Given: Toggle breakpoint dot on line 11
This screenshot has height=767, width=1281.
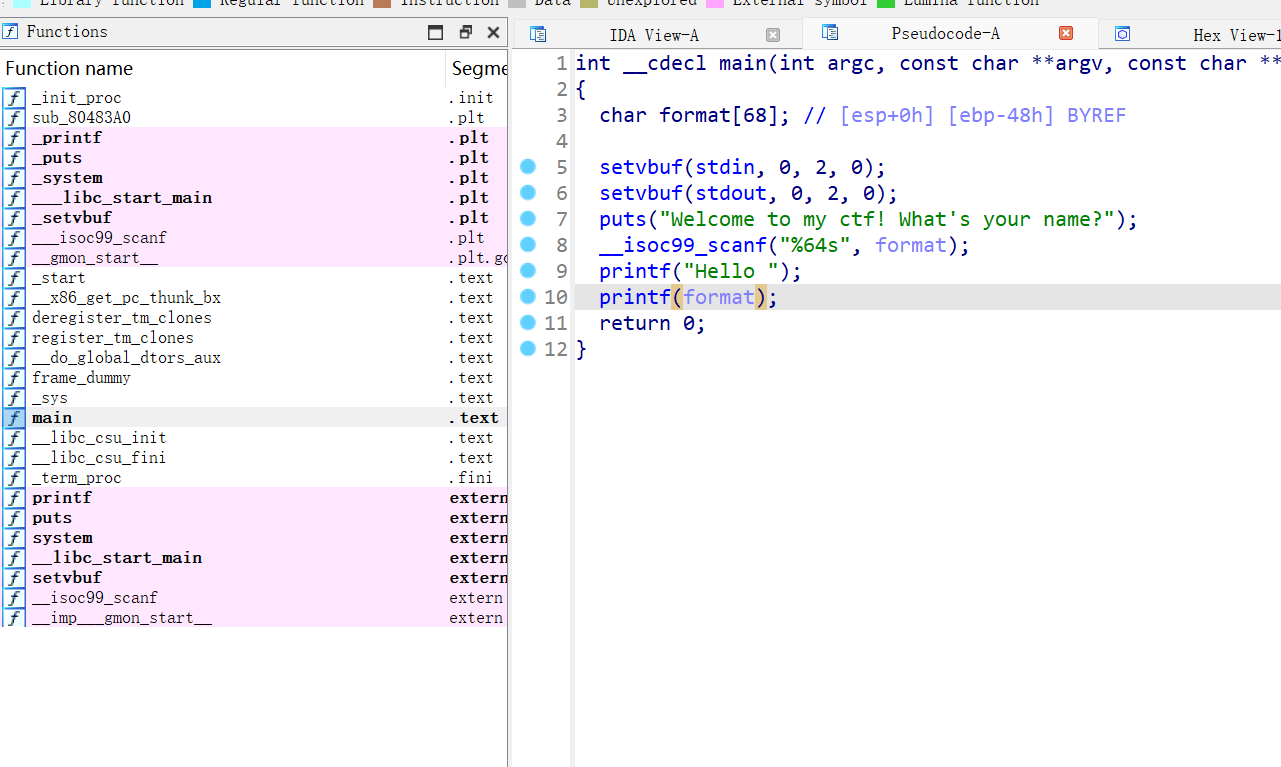Looking at the screenshot, I should tap(528, 323).
